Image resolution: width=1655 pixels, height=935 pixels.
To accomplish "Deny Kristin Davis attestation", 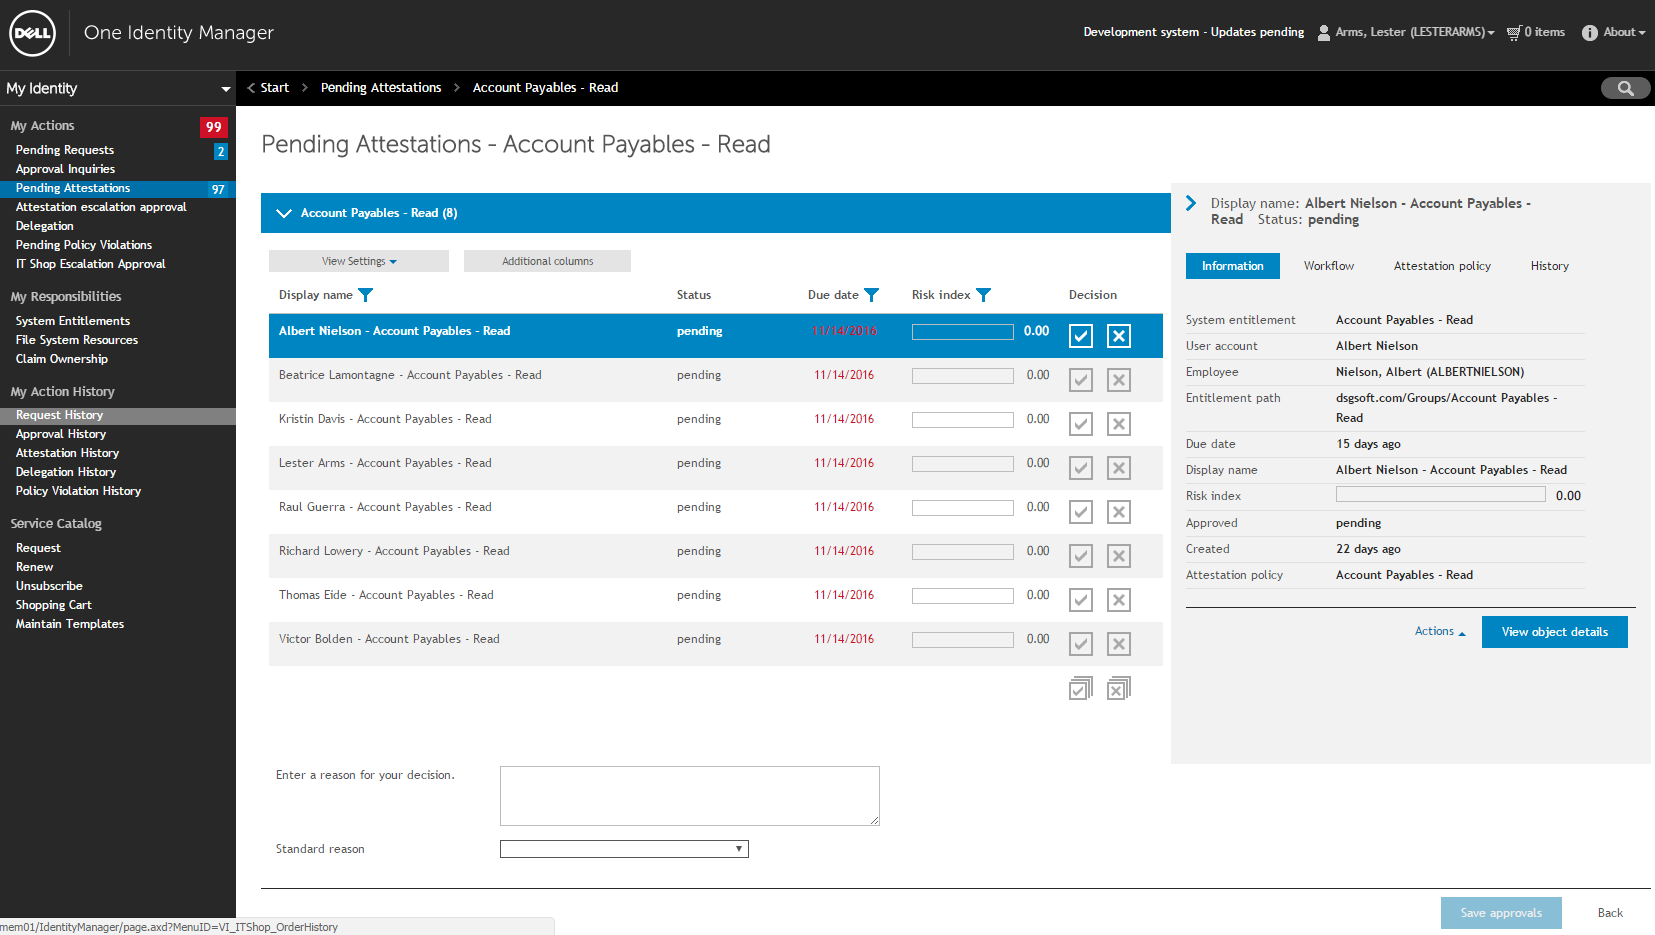I will click(x=1119, y=424).
